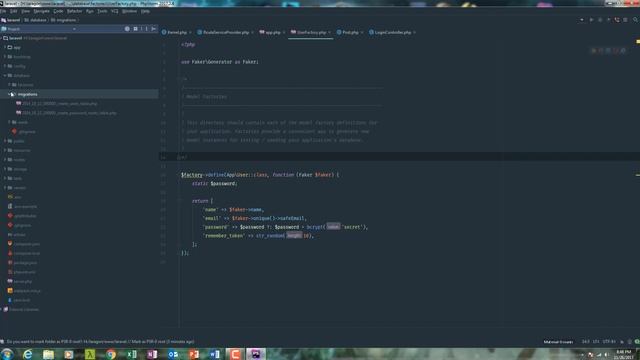Open PowerPoint from taskbar
This screenshot has width=640, height=360.
(x=194, y=354)
